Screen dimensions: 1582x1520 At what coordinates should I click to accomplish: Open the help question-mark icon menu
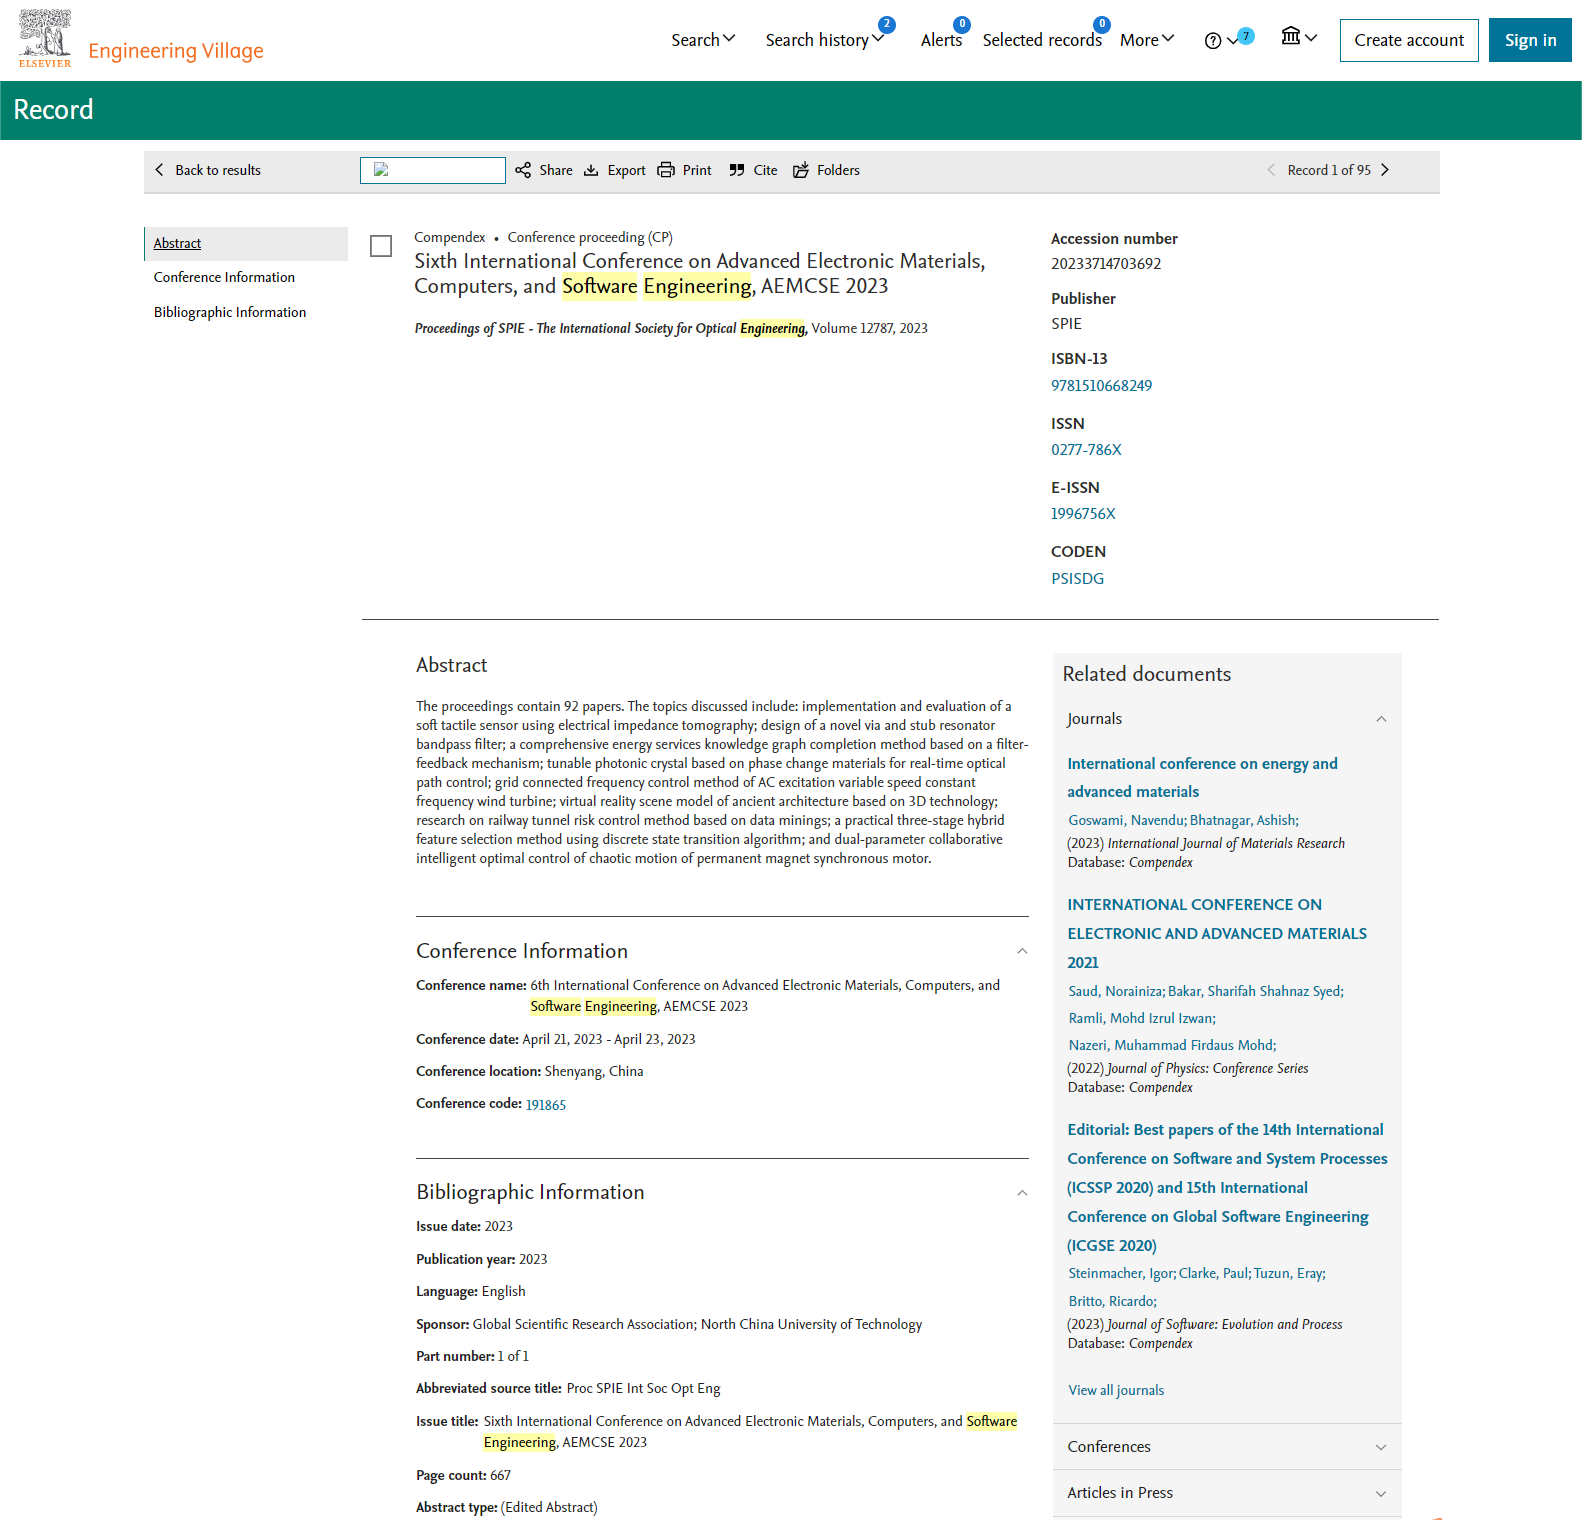click(1221, 40)
